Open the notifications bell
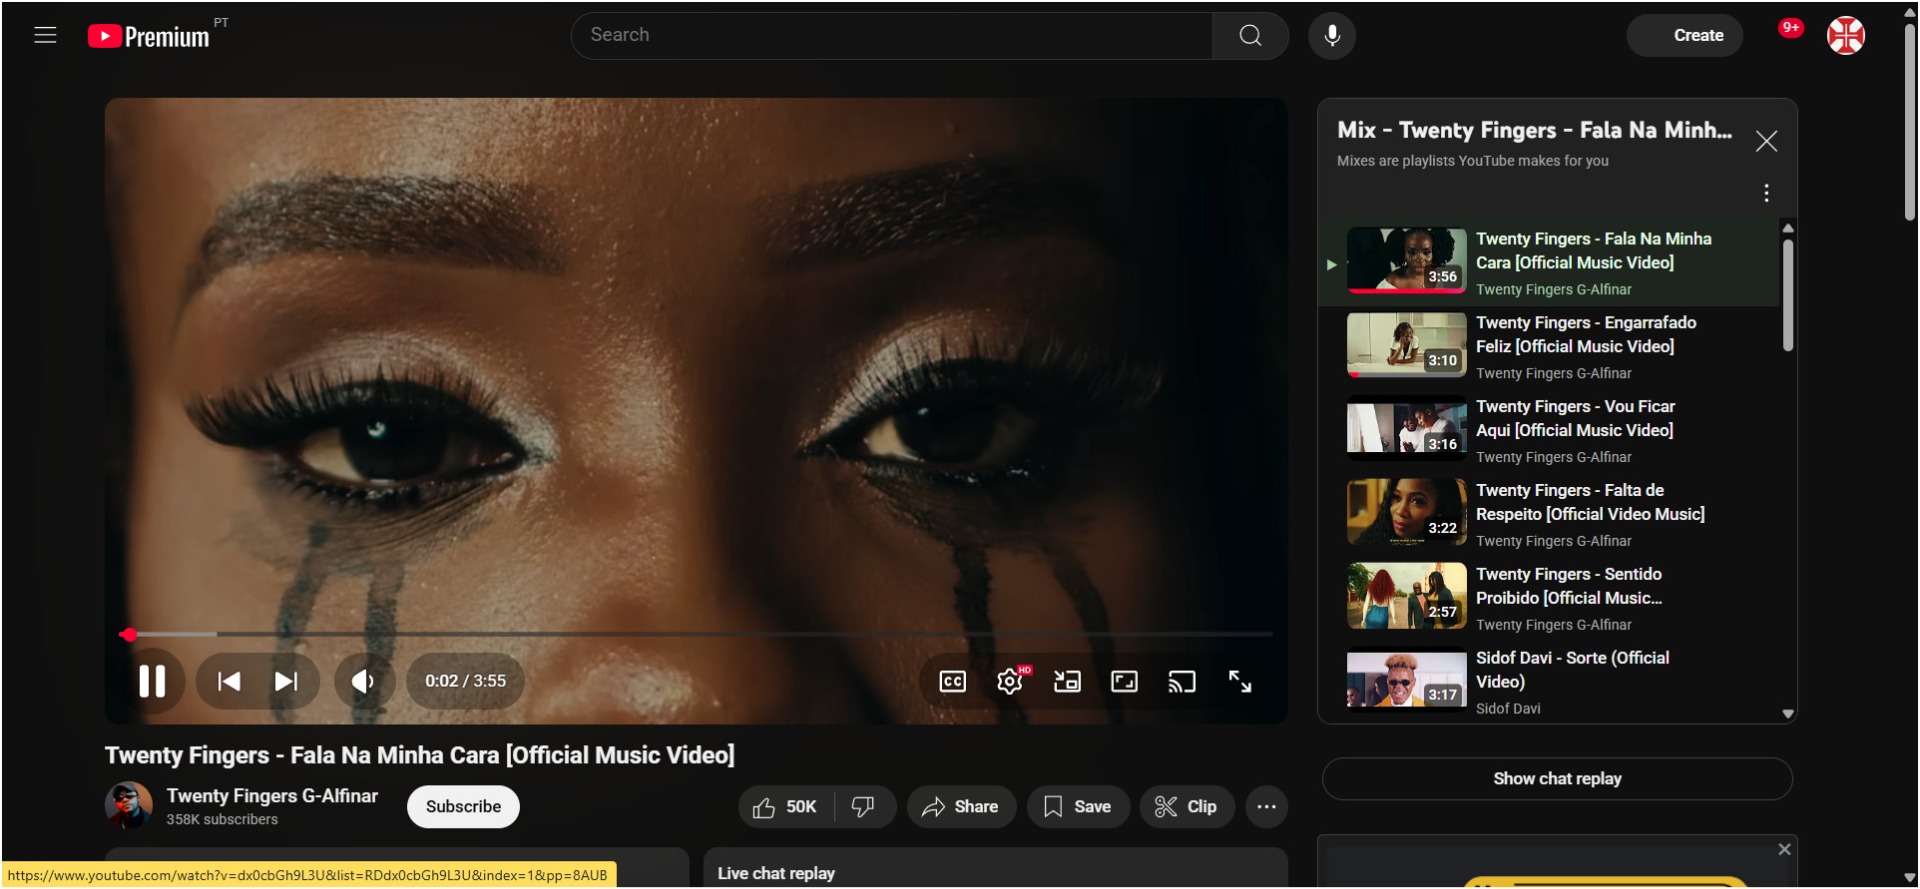 point(1789,30)
